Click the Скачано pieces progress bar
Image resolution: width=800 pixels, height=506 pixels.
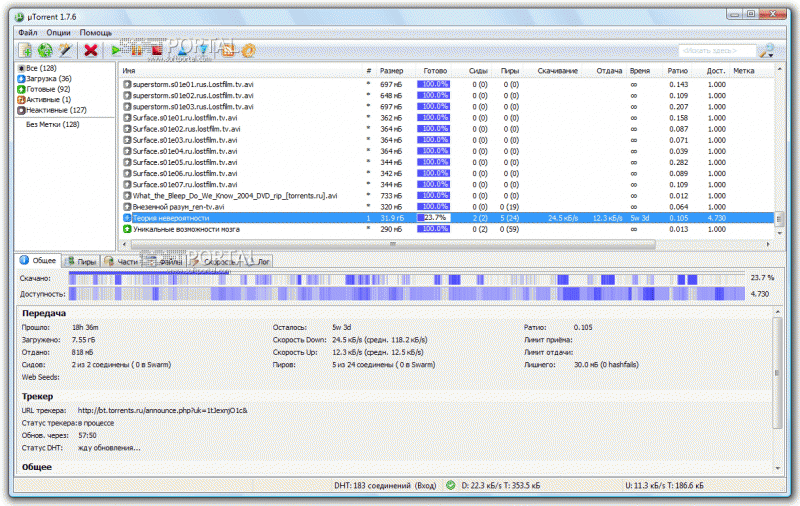[407, 279]
